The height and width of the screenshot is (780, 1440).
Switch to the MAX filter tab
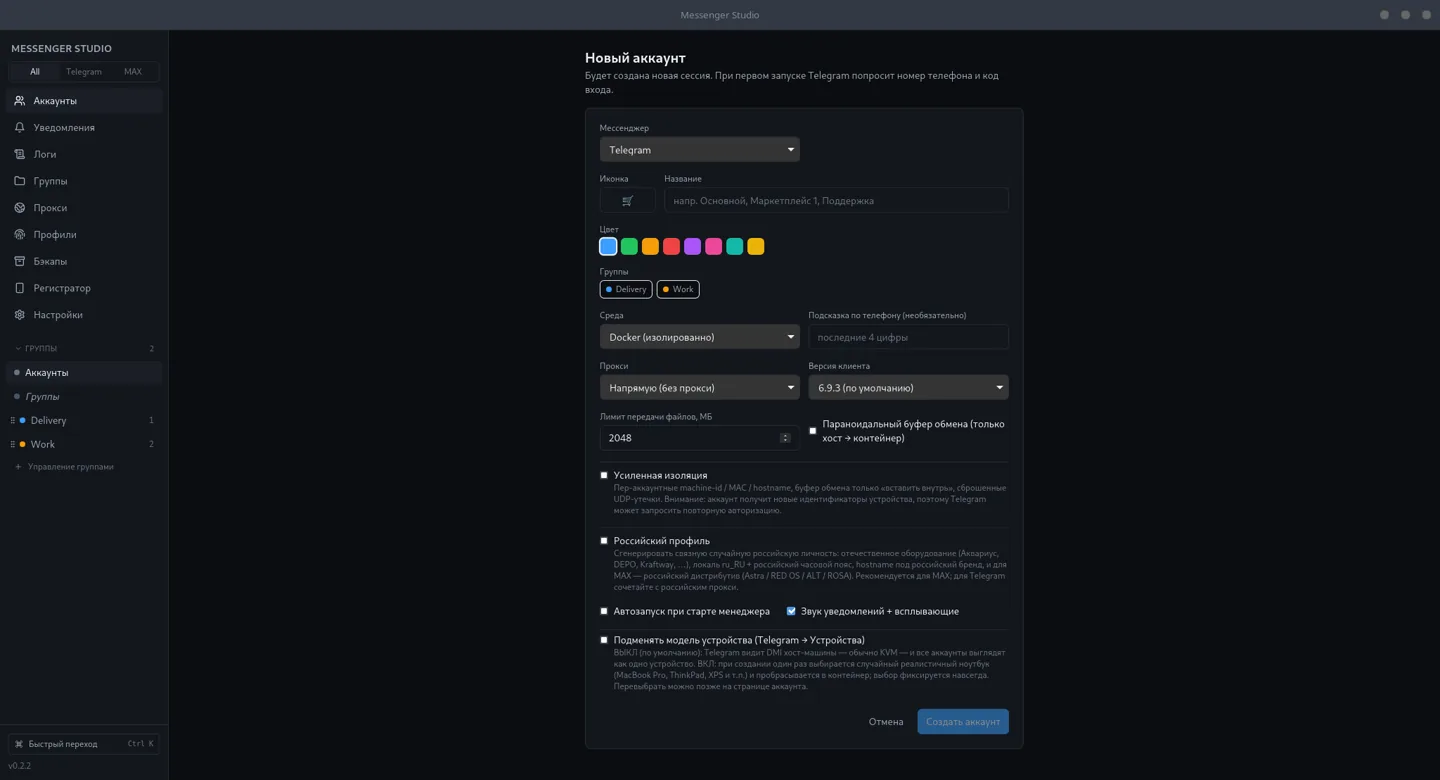pos(133,72)
